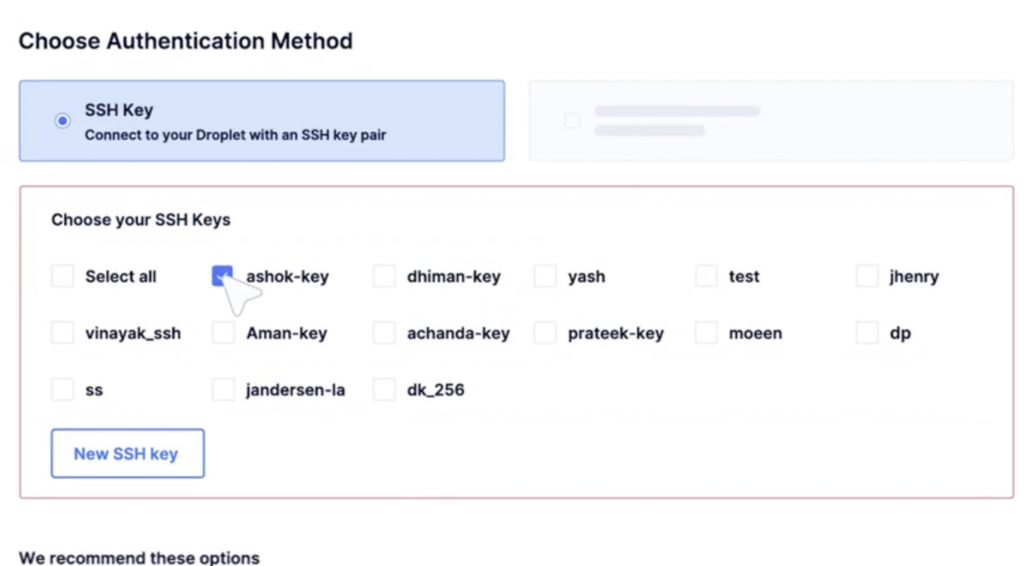Enable the moeen key checkbox
1024x566 pixels.
pos(707,333)
